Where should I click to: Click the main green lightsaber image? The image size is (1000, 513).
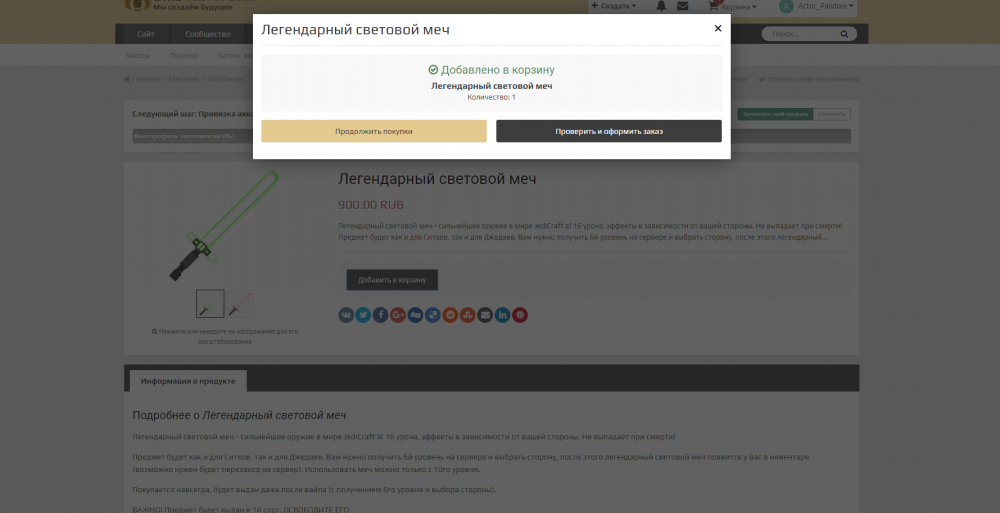click(224, 225)
